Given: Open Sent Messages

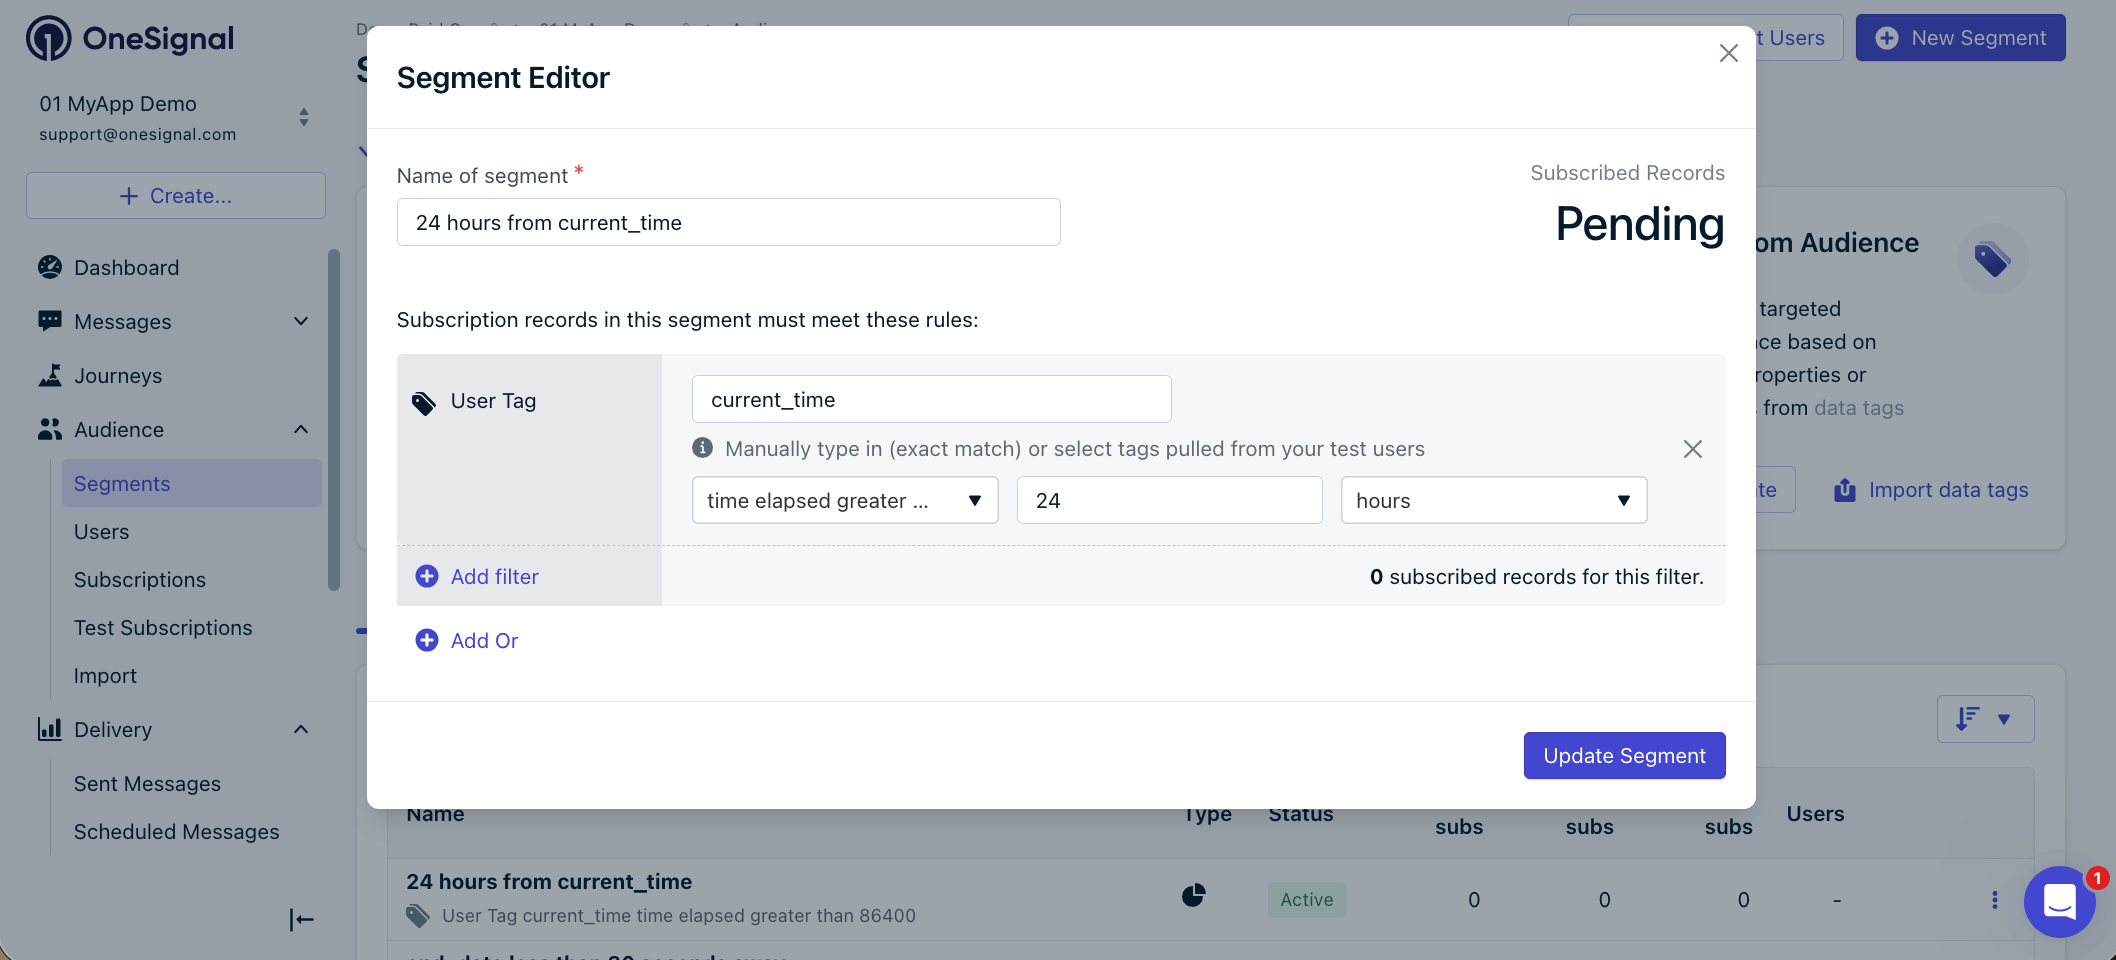Looking at the screenshot, I should [x=147, y=784].
